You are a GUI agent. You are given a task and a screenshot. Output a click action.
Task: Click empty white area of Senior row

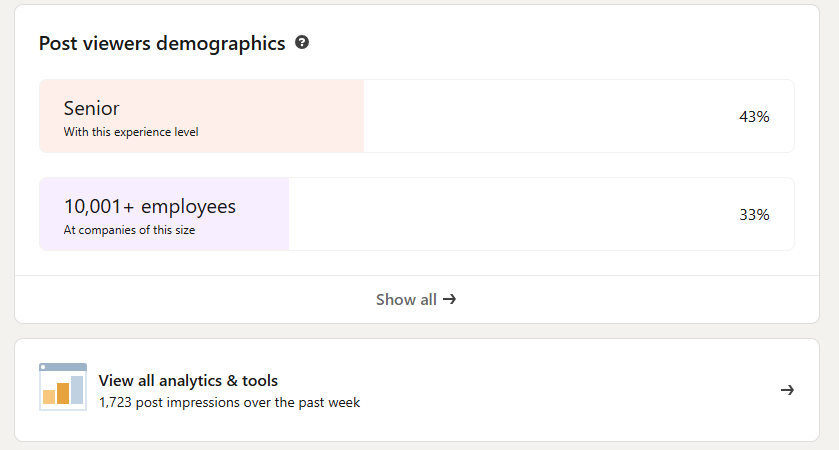point(546,116)
